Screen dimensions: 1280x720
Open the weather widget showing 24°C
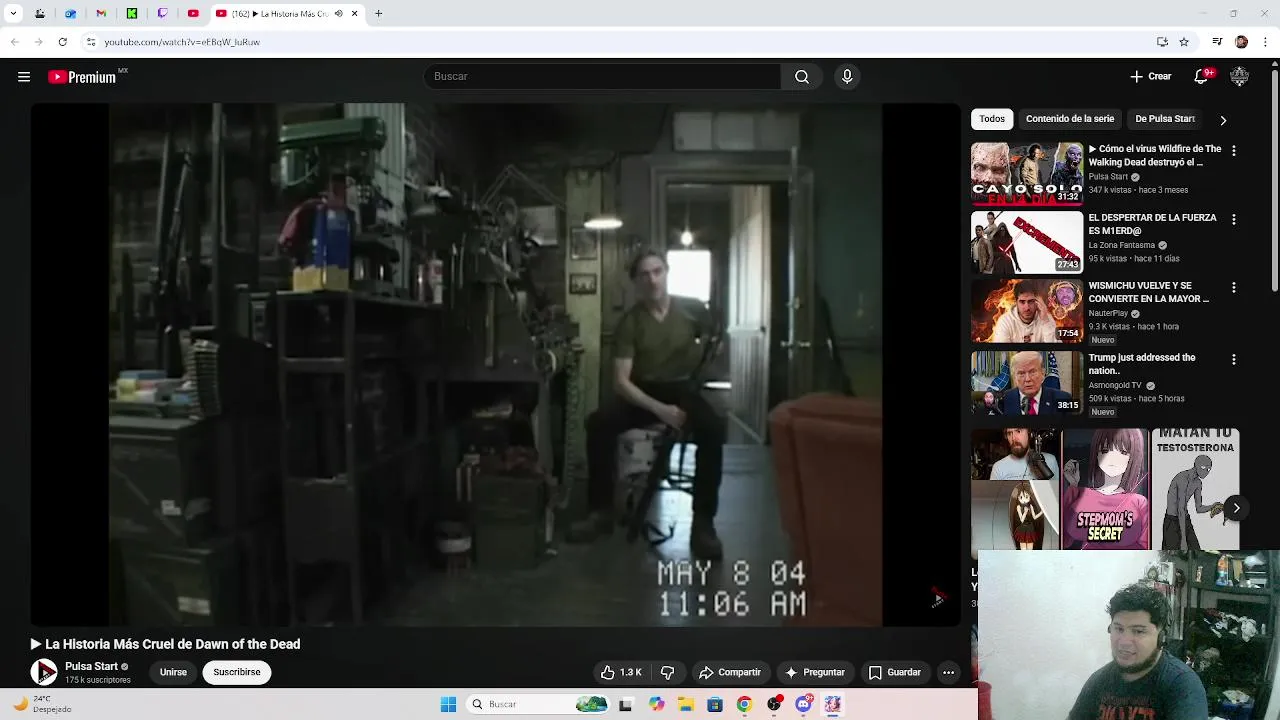click(40, 704)
